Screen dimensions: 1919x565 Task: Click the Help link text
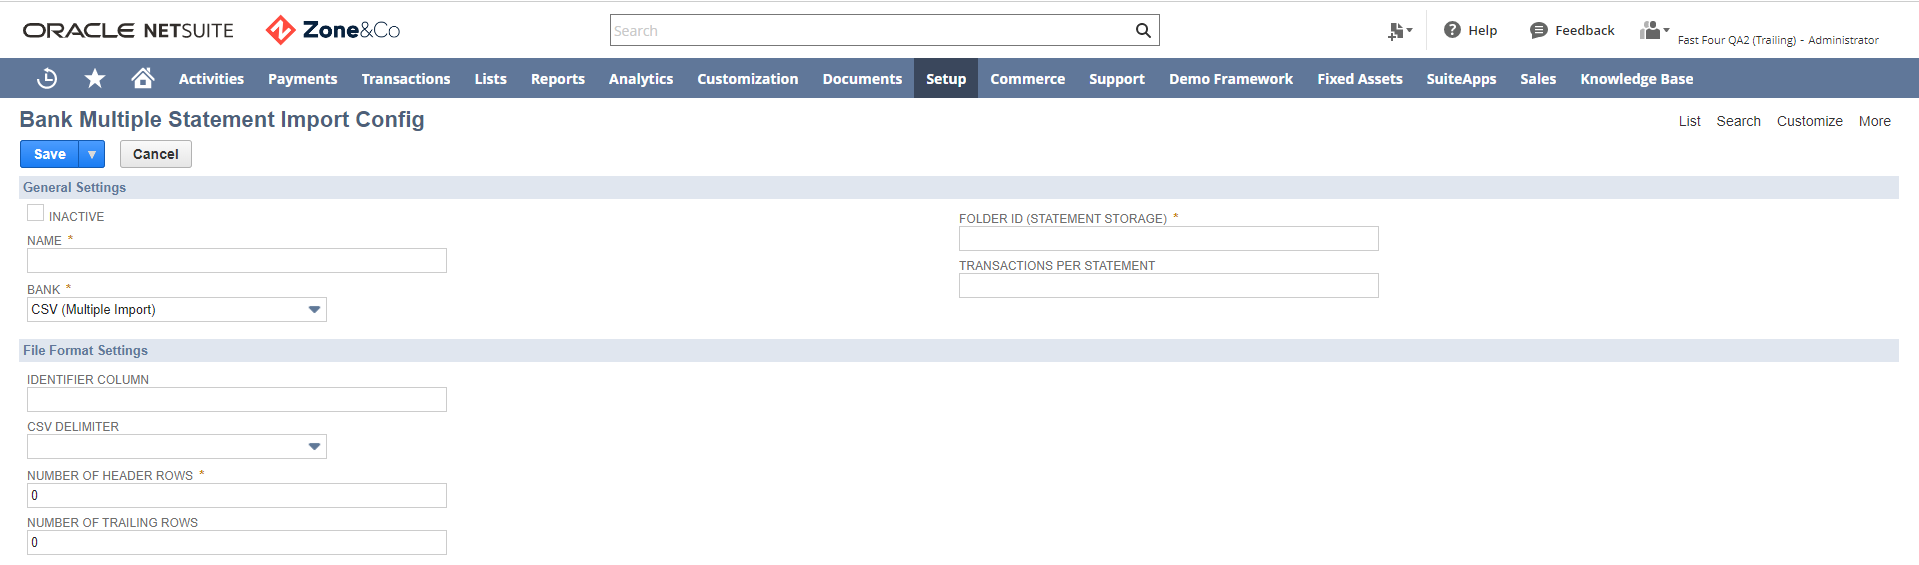pos(1483,30)
